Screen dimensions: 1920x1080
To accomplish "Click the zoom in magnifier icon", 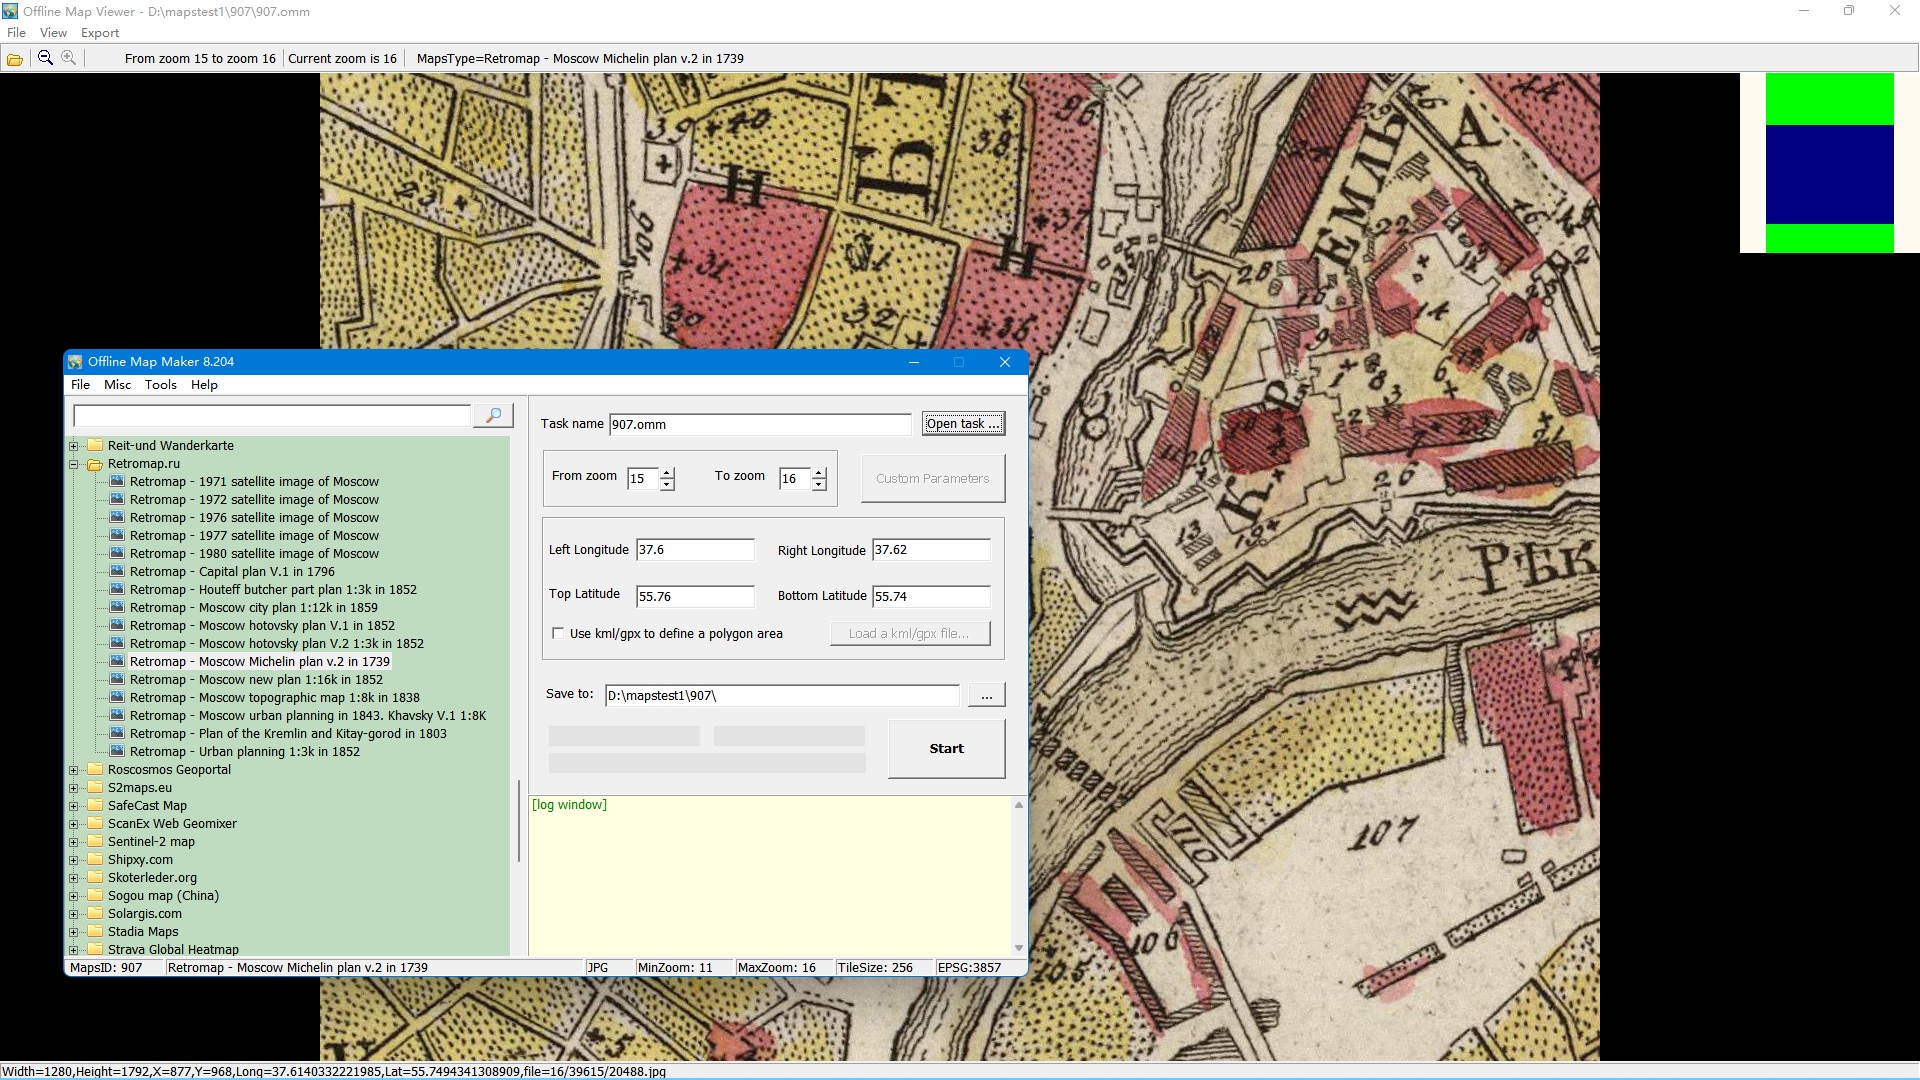I will tap(68, 58).
